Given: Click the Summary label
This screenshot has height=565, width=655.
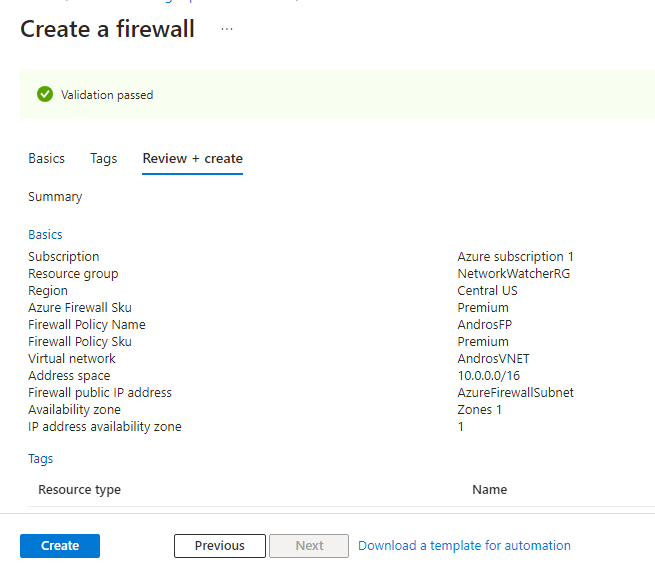Looking at the screenshot, I should tap(55, 197).
